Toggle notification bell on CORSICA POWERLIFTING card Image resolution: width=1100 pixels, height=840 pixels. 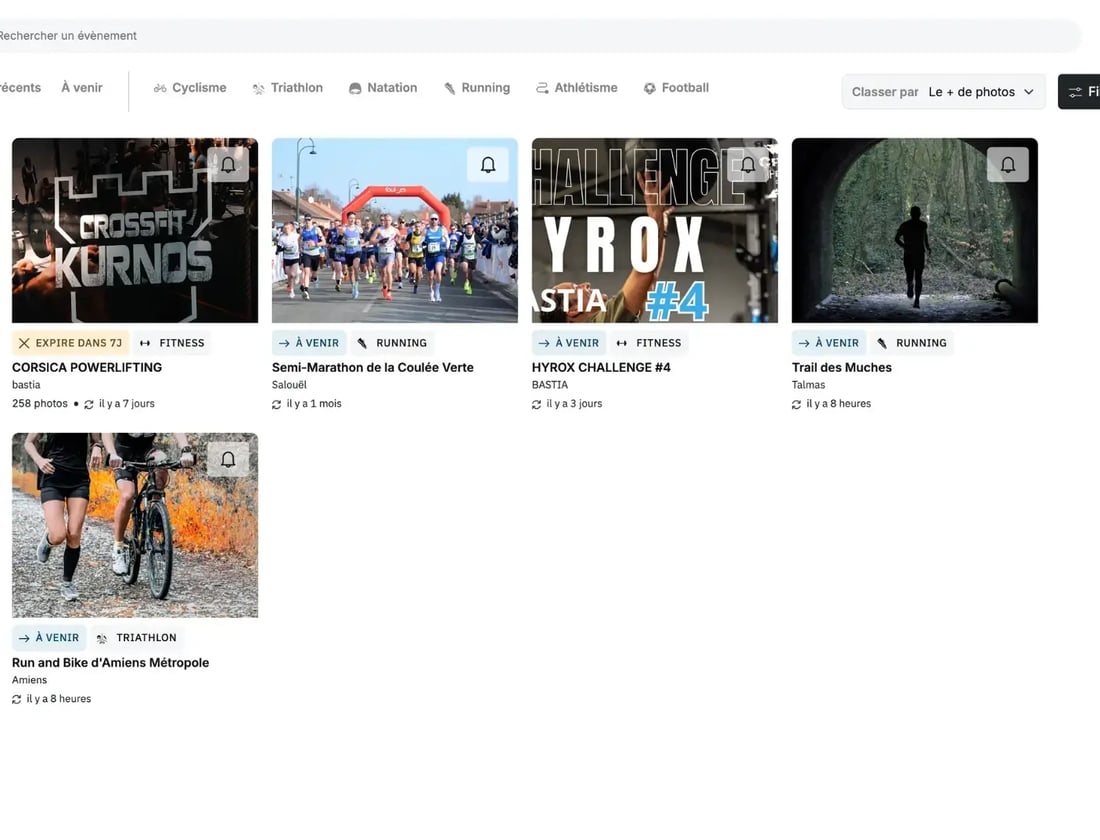[228, 165]
